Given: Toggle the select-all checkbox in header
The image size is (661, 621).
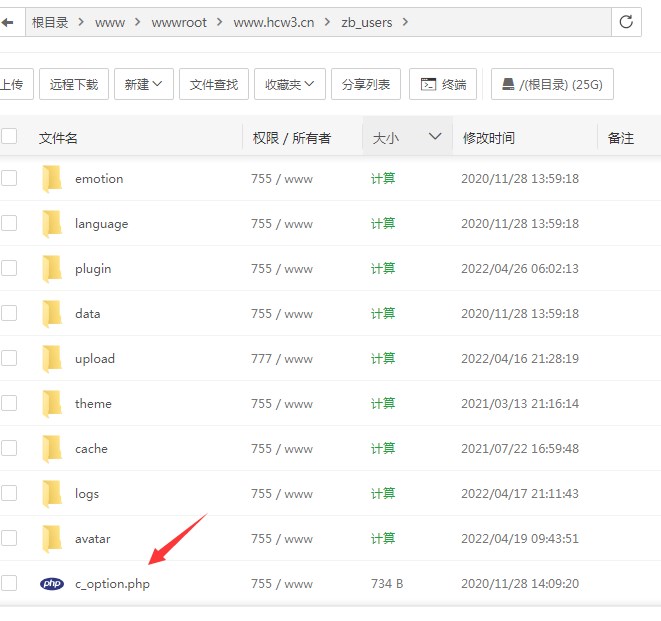Looking at the screenshot, I should 9,137.
